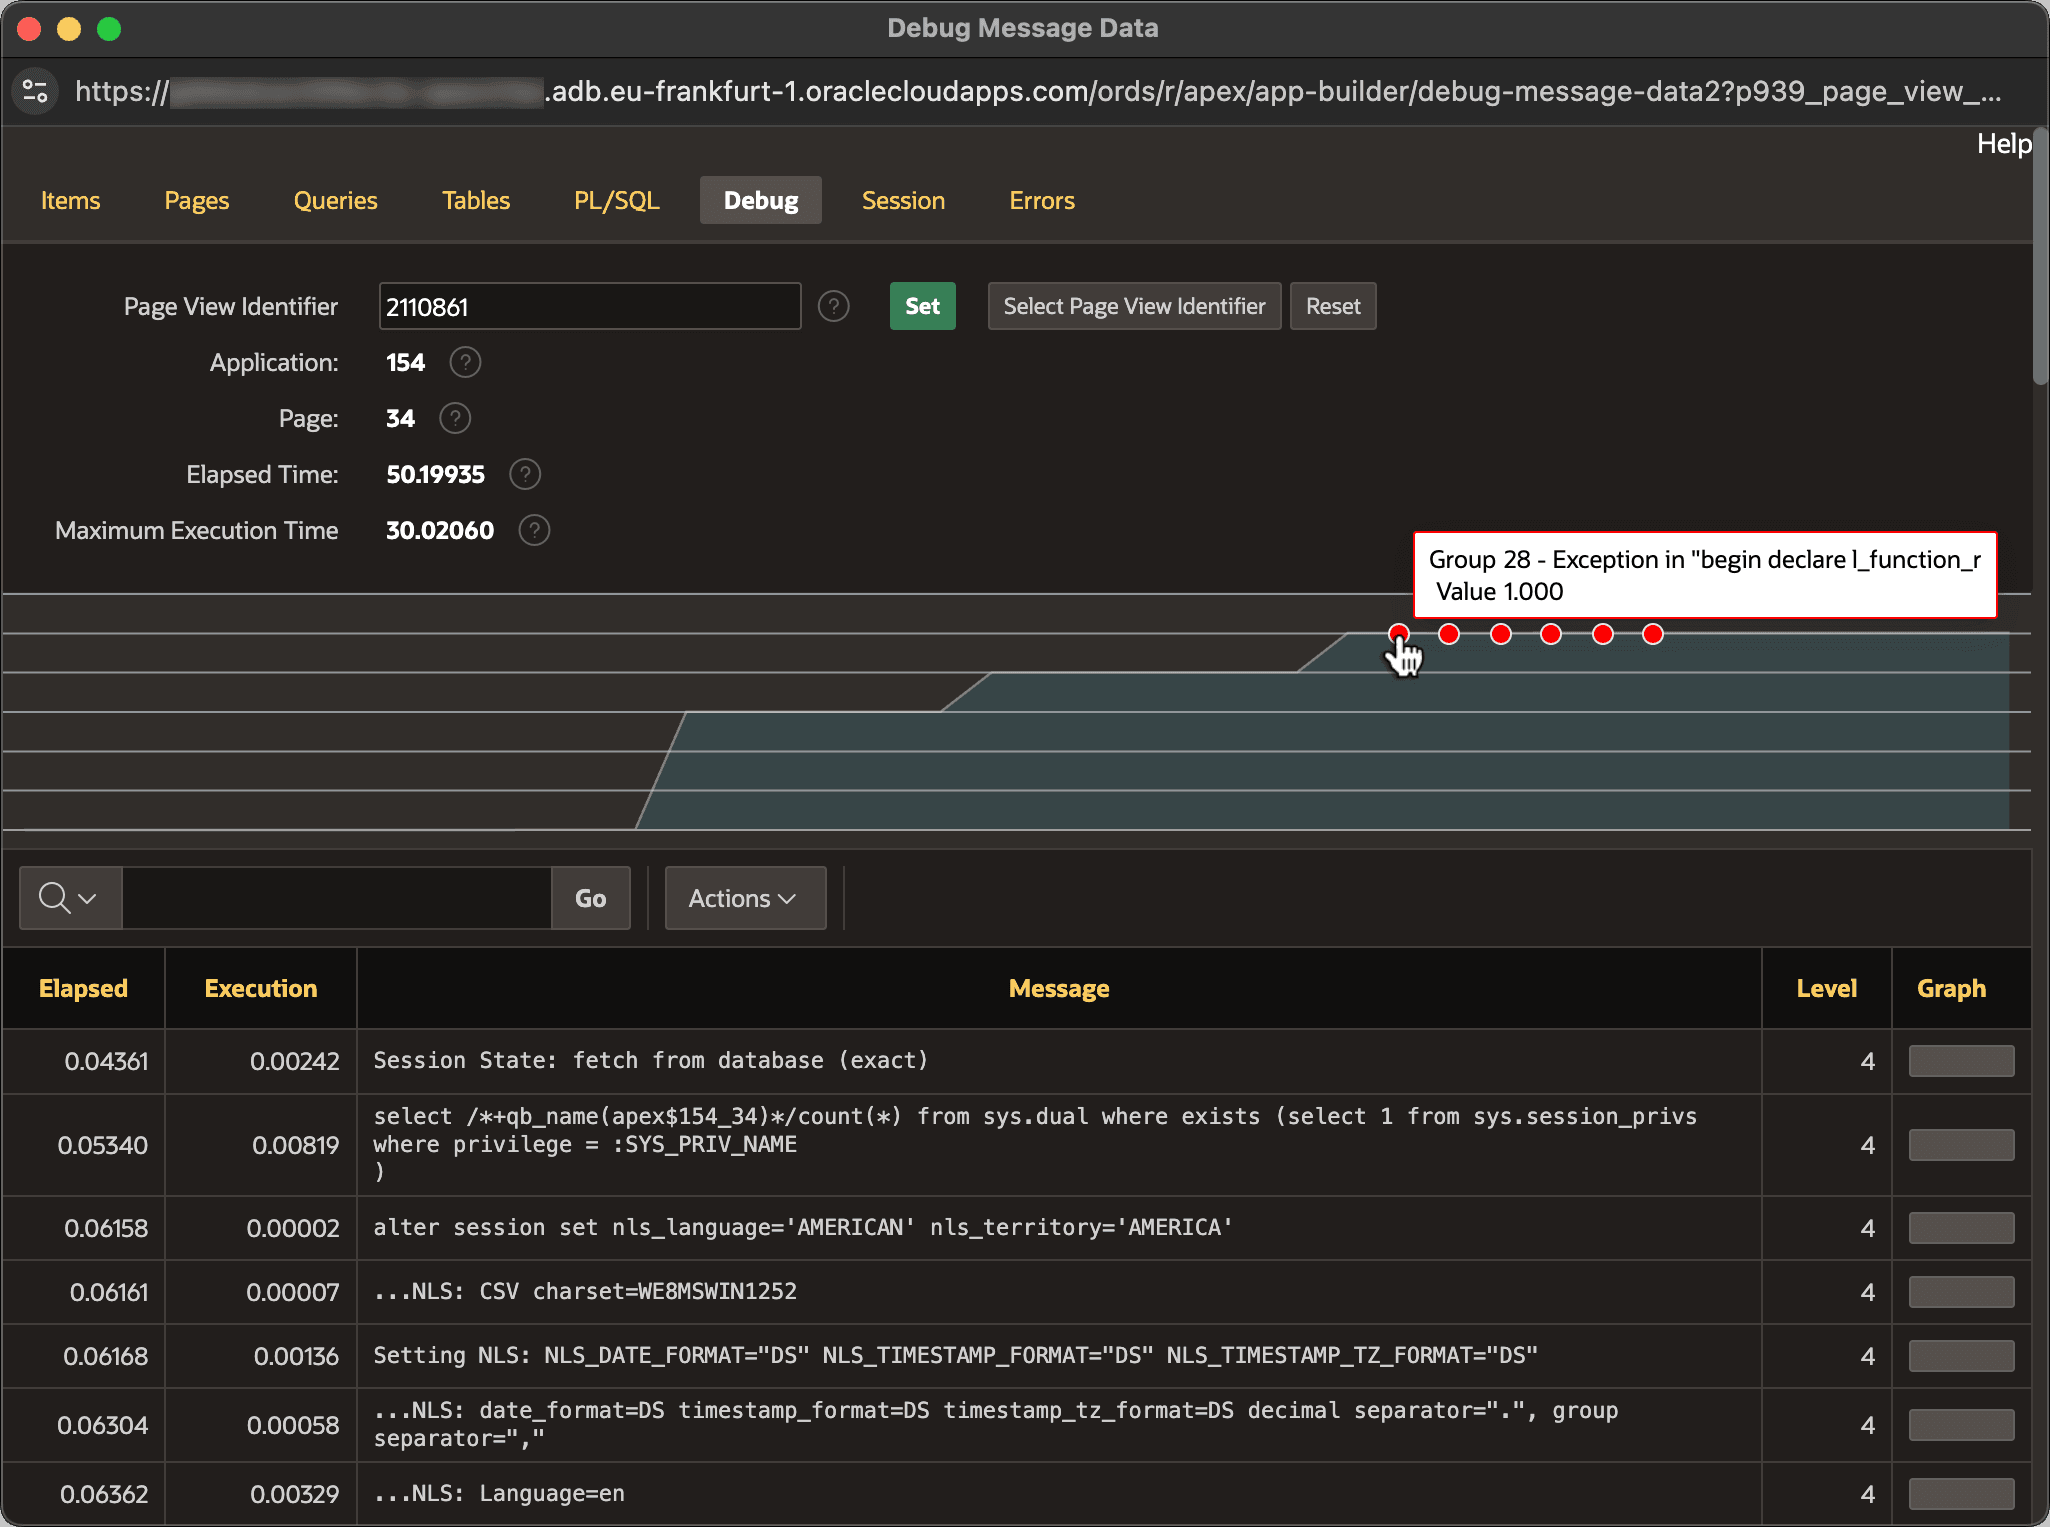
Task: Click graph bar in alter session row
Action: tap(1961, 1228)
